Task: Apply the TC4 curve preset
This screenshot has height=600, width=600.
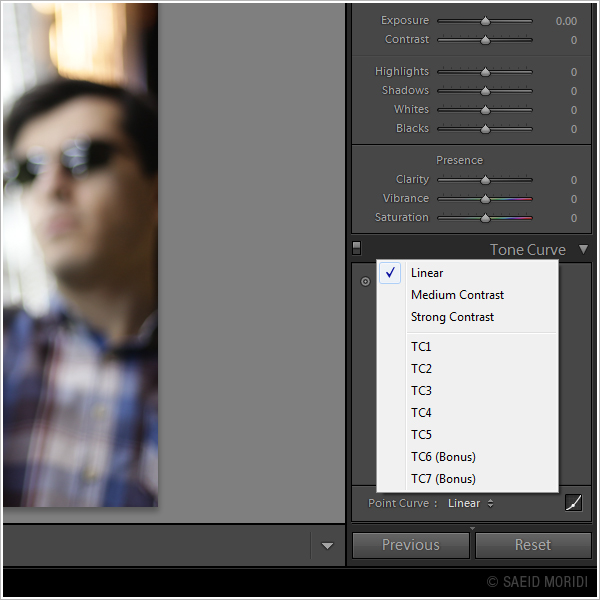Action: [421, 413]
